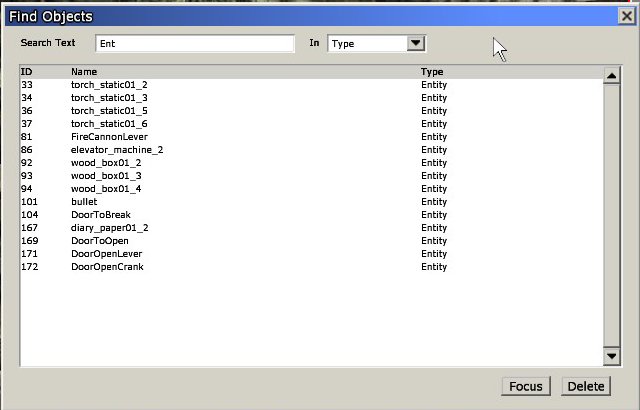Select the FireCannonLever row
640x410 pixels.
click(x=111, y=137)
